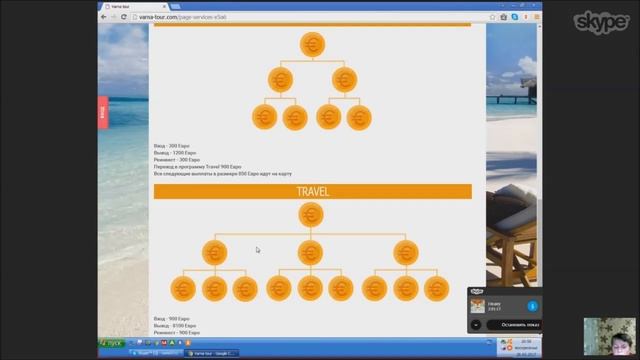Reload the page with the refresh icon
Screen dimensions: 640x360
[124, 17]
